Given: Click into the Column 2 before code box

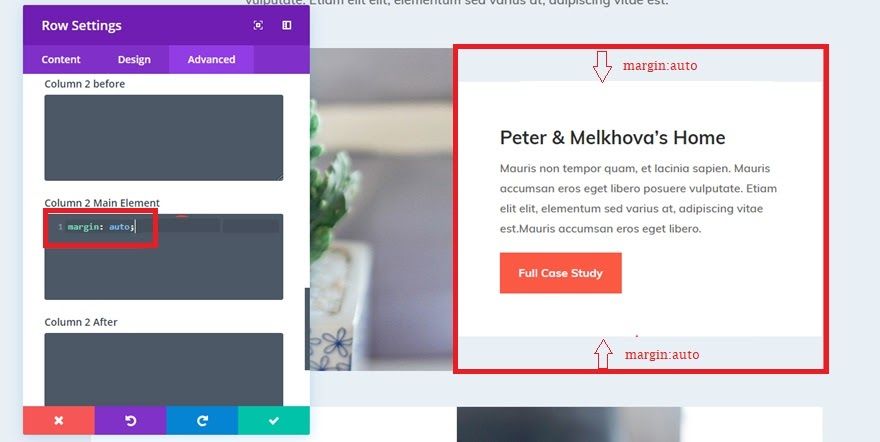Looking at the screenshot, I should (x=164, y=137).
